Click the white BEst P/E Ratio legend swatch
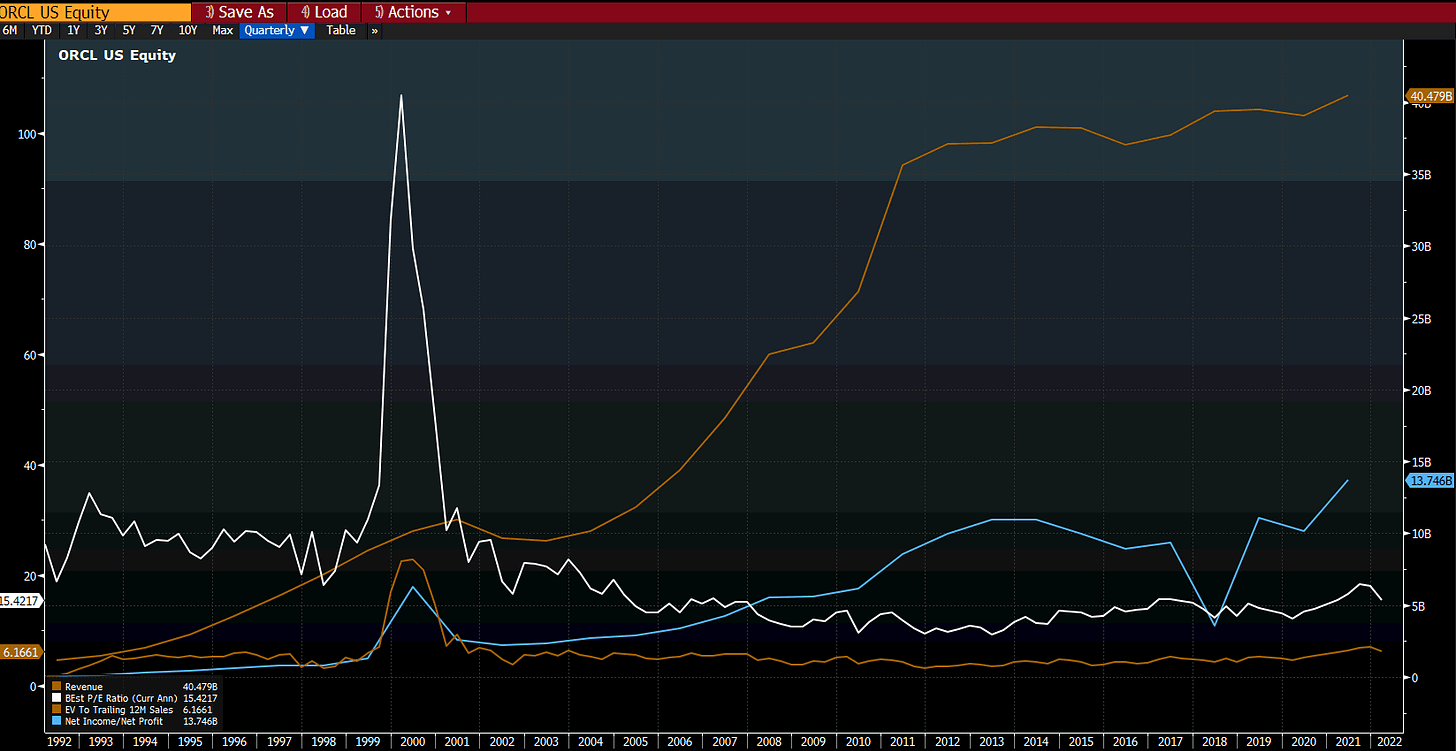The image size is (1456, 751). coord(55,698)
